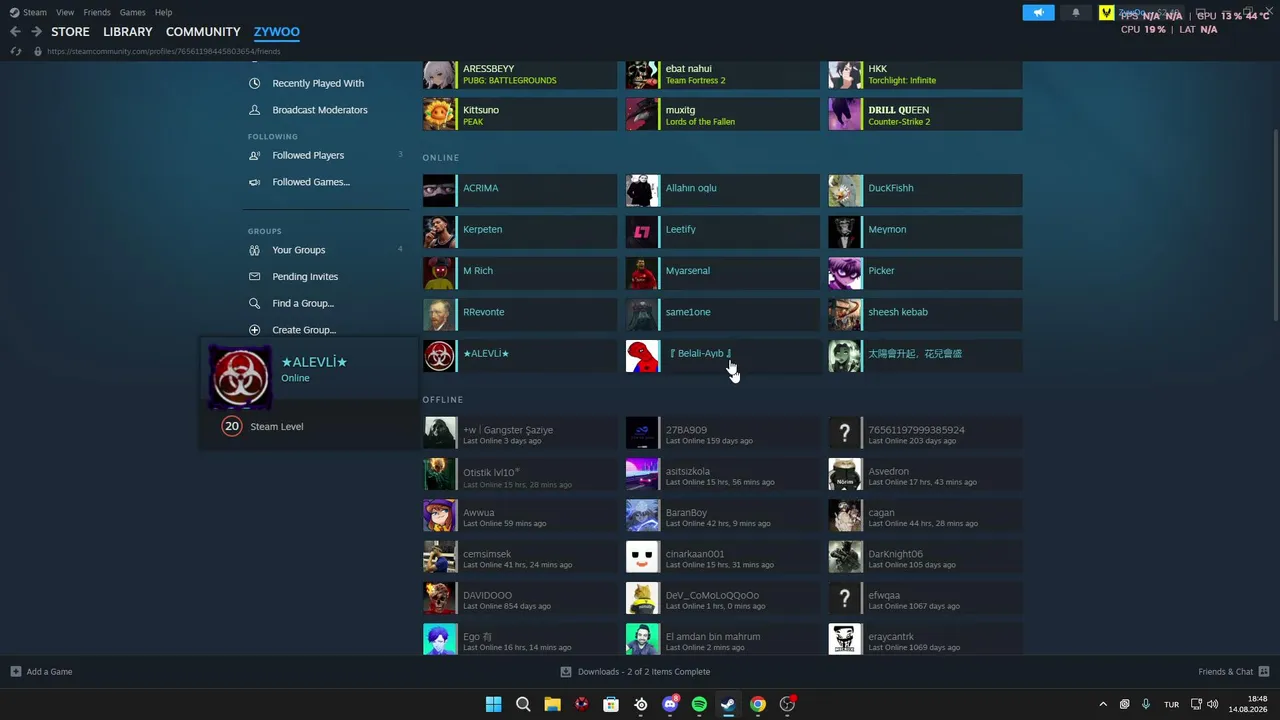The width and height of the screenshot is (1280, 720).
Task: Open Google Chrome from the taskbar
Action: [x=758, y=704]
